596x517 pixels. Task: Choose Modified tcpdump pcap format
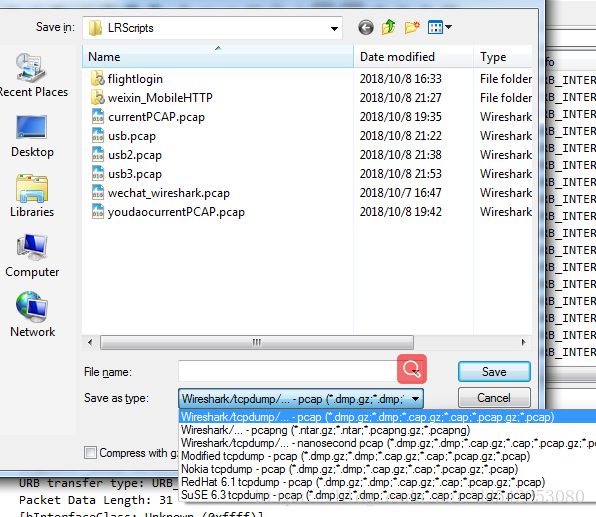tap(387, 456)
